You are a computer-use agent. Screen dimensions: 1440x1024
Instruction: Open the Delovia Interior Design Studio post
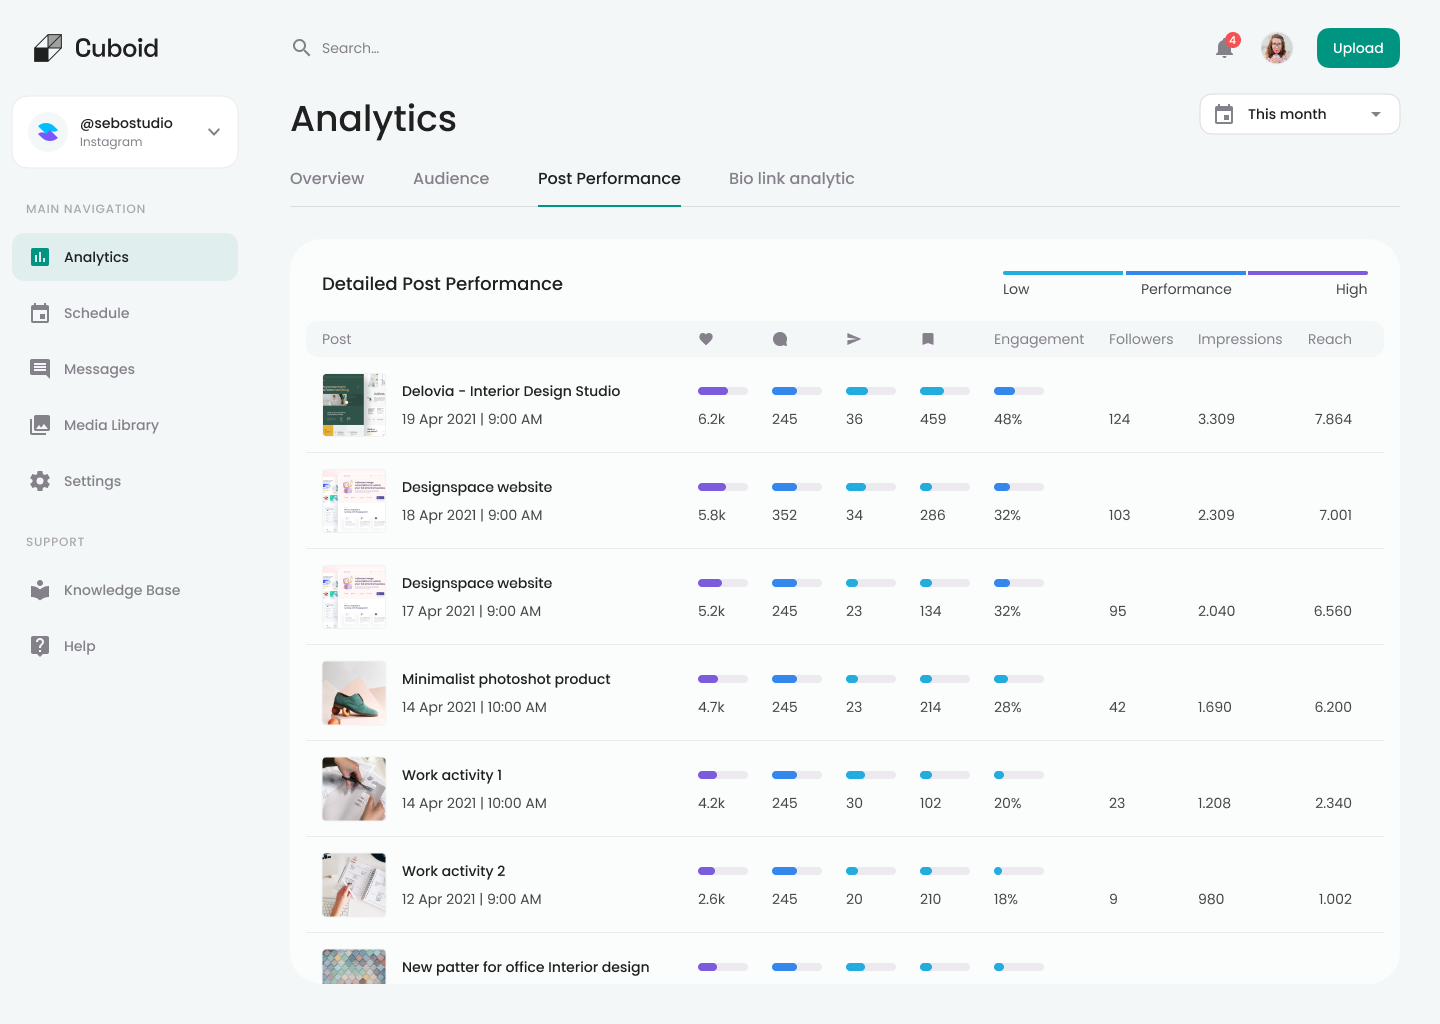click(511, 390)
